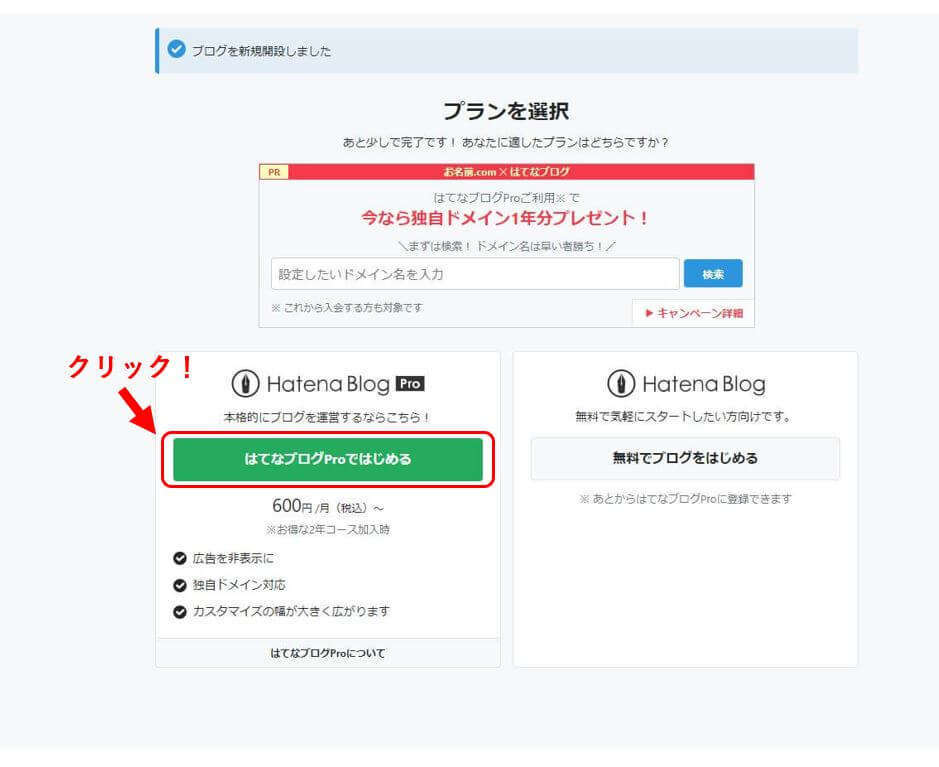This screenshot has width=939, height=767.
Task: Click the blue 検索 button
Action: click(713, 274)
